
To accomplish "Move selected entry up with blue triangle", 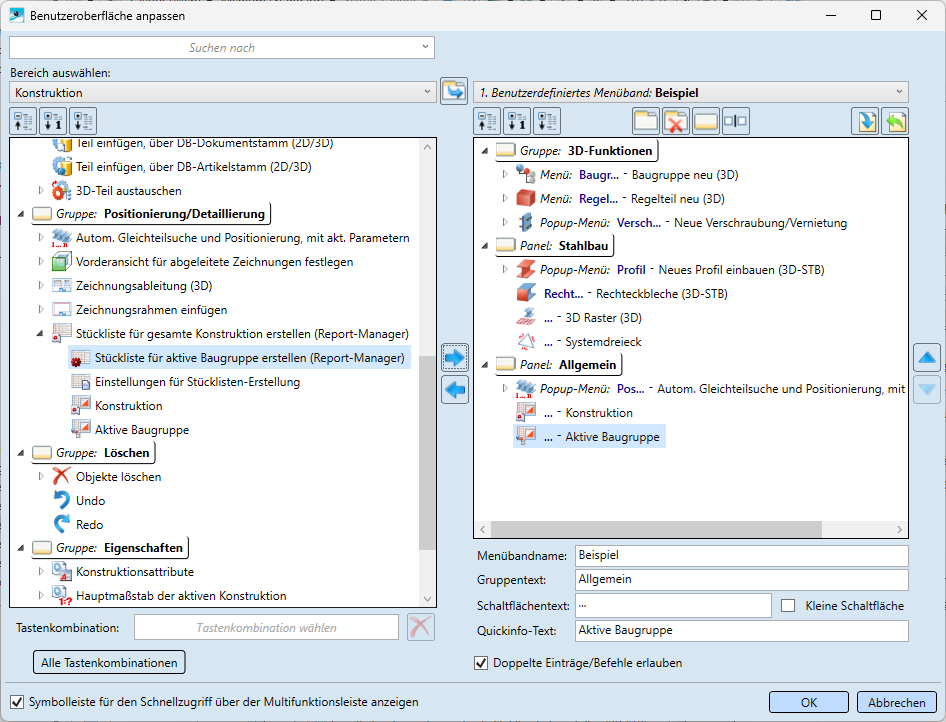I will [x=927, y=358].
